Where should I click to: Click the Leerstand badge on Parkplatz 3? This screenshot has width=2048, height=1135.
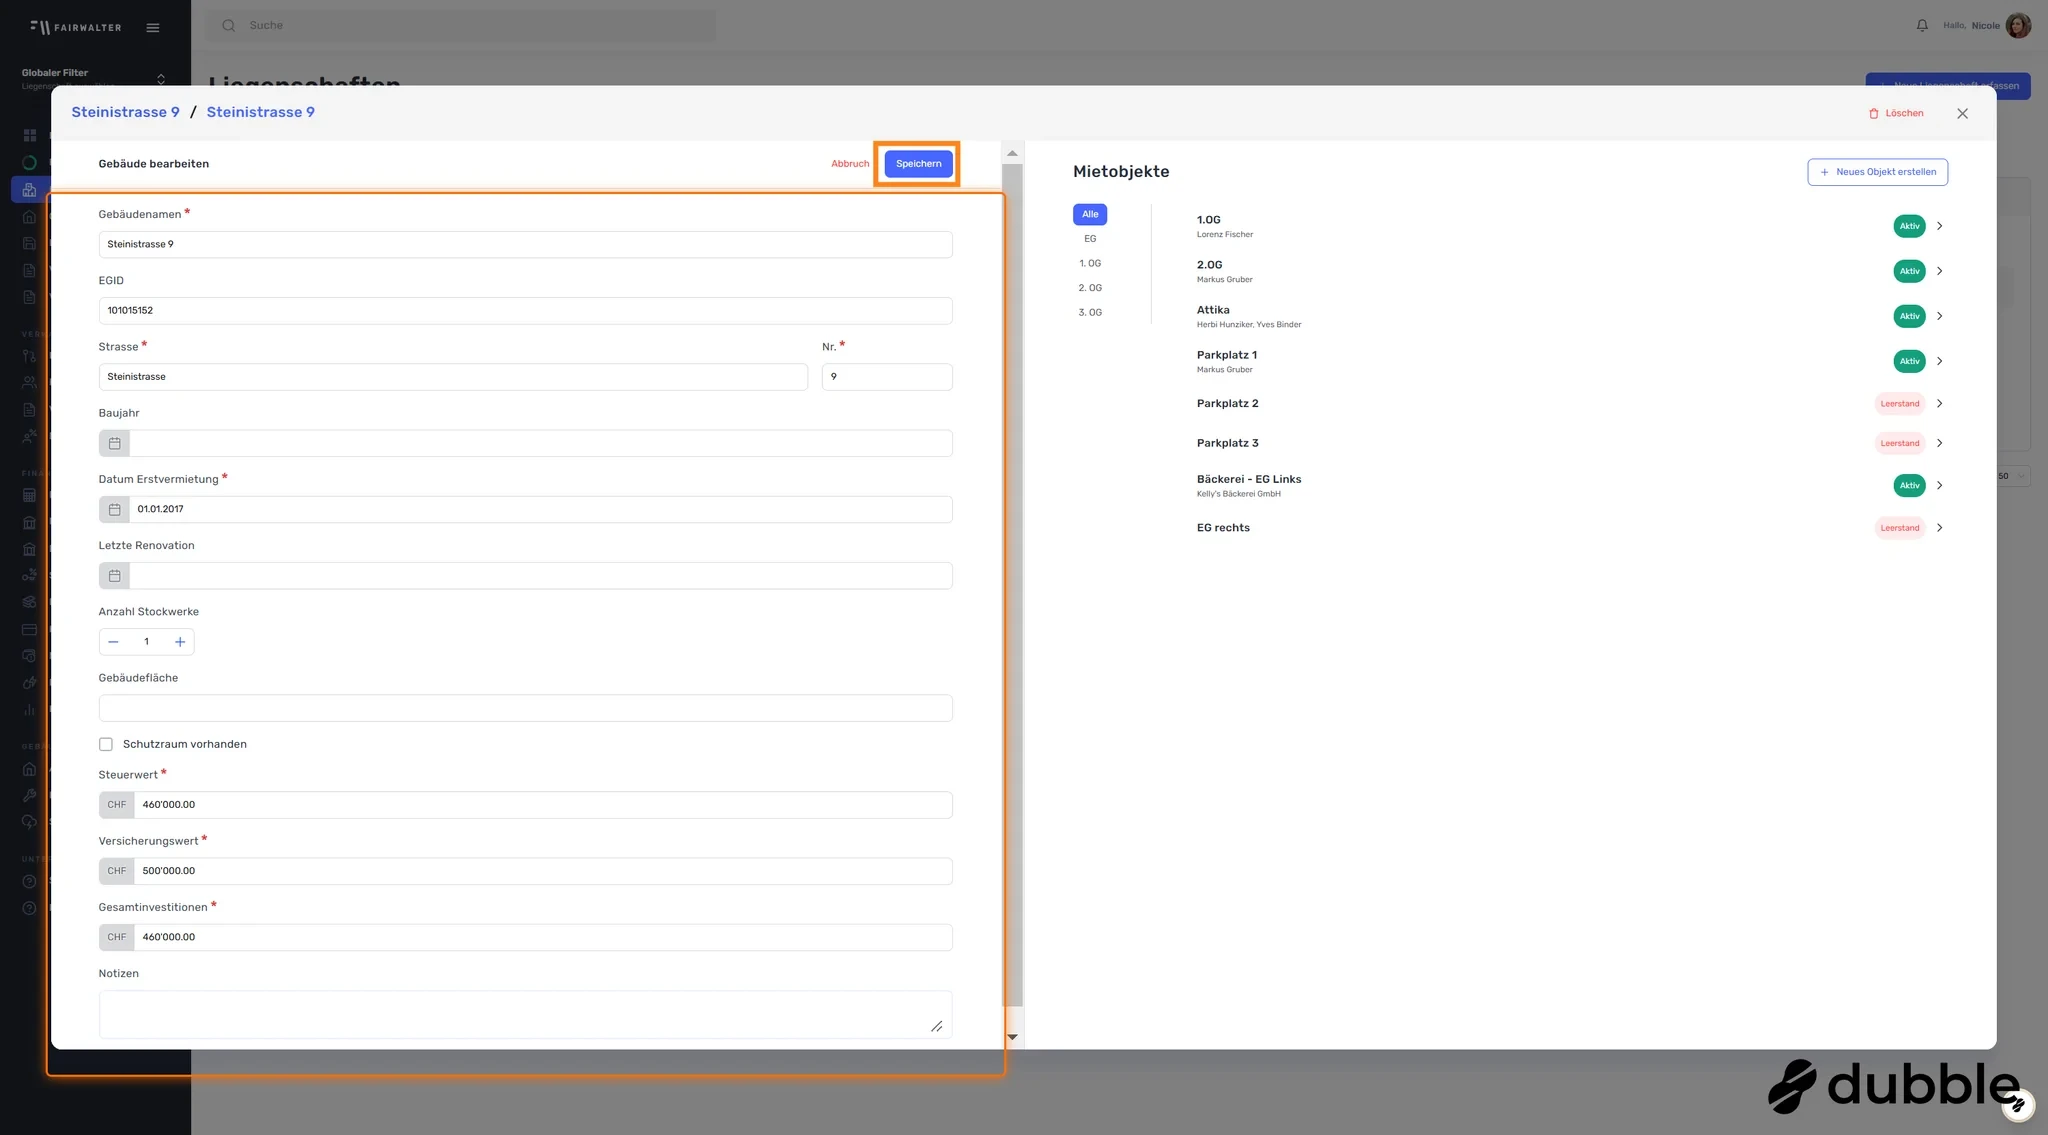pyautogui.click(x=1899, y=443)
